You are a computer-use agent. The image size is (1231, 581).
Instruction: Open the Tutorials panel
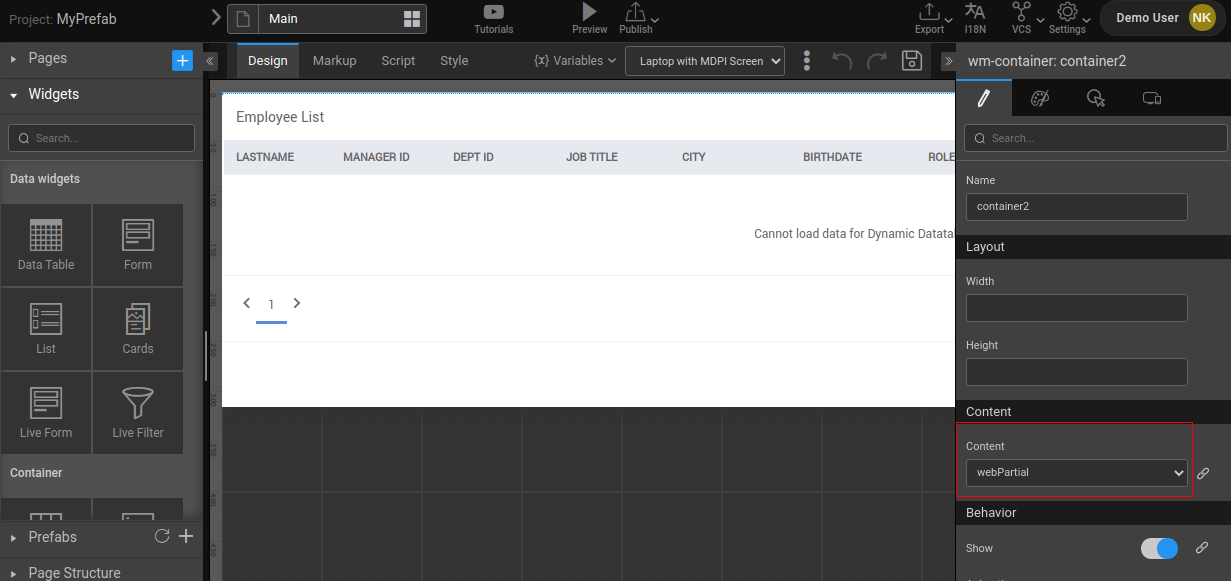(493, 19)
